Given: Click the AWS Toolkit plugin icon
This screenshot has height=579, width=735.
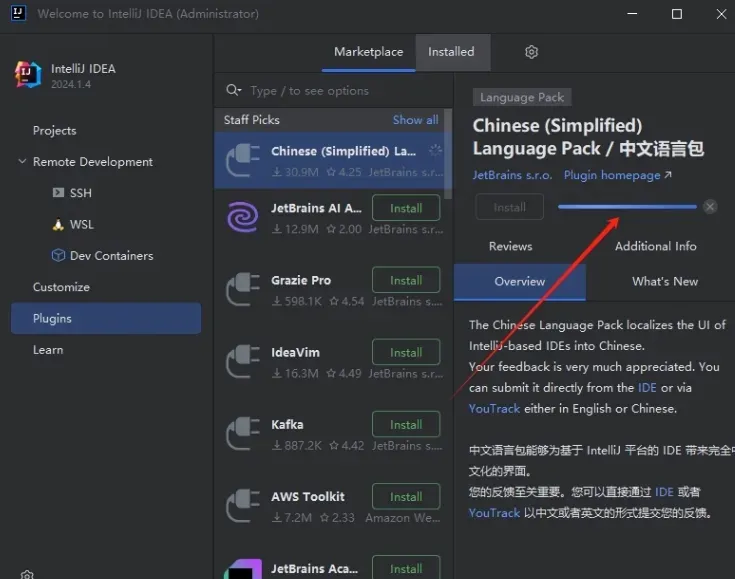Looking at the screenshot, I should tap(243, 506).
